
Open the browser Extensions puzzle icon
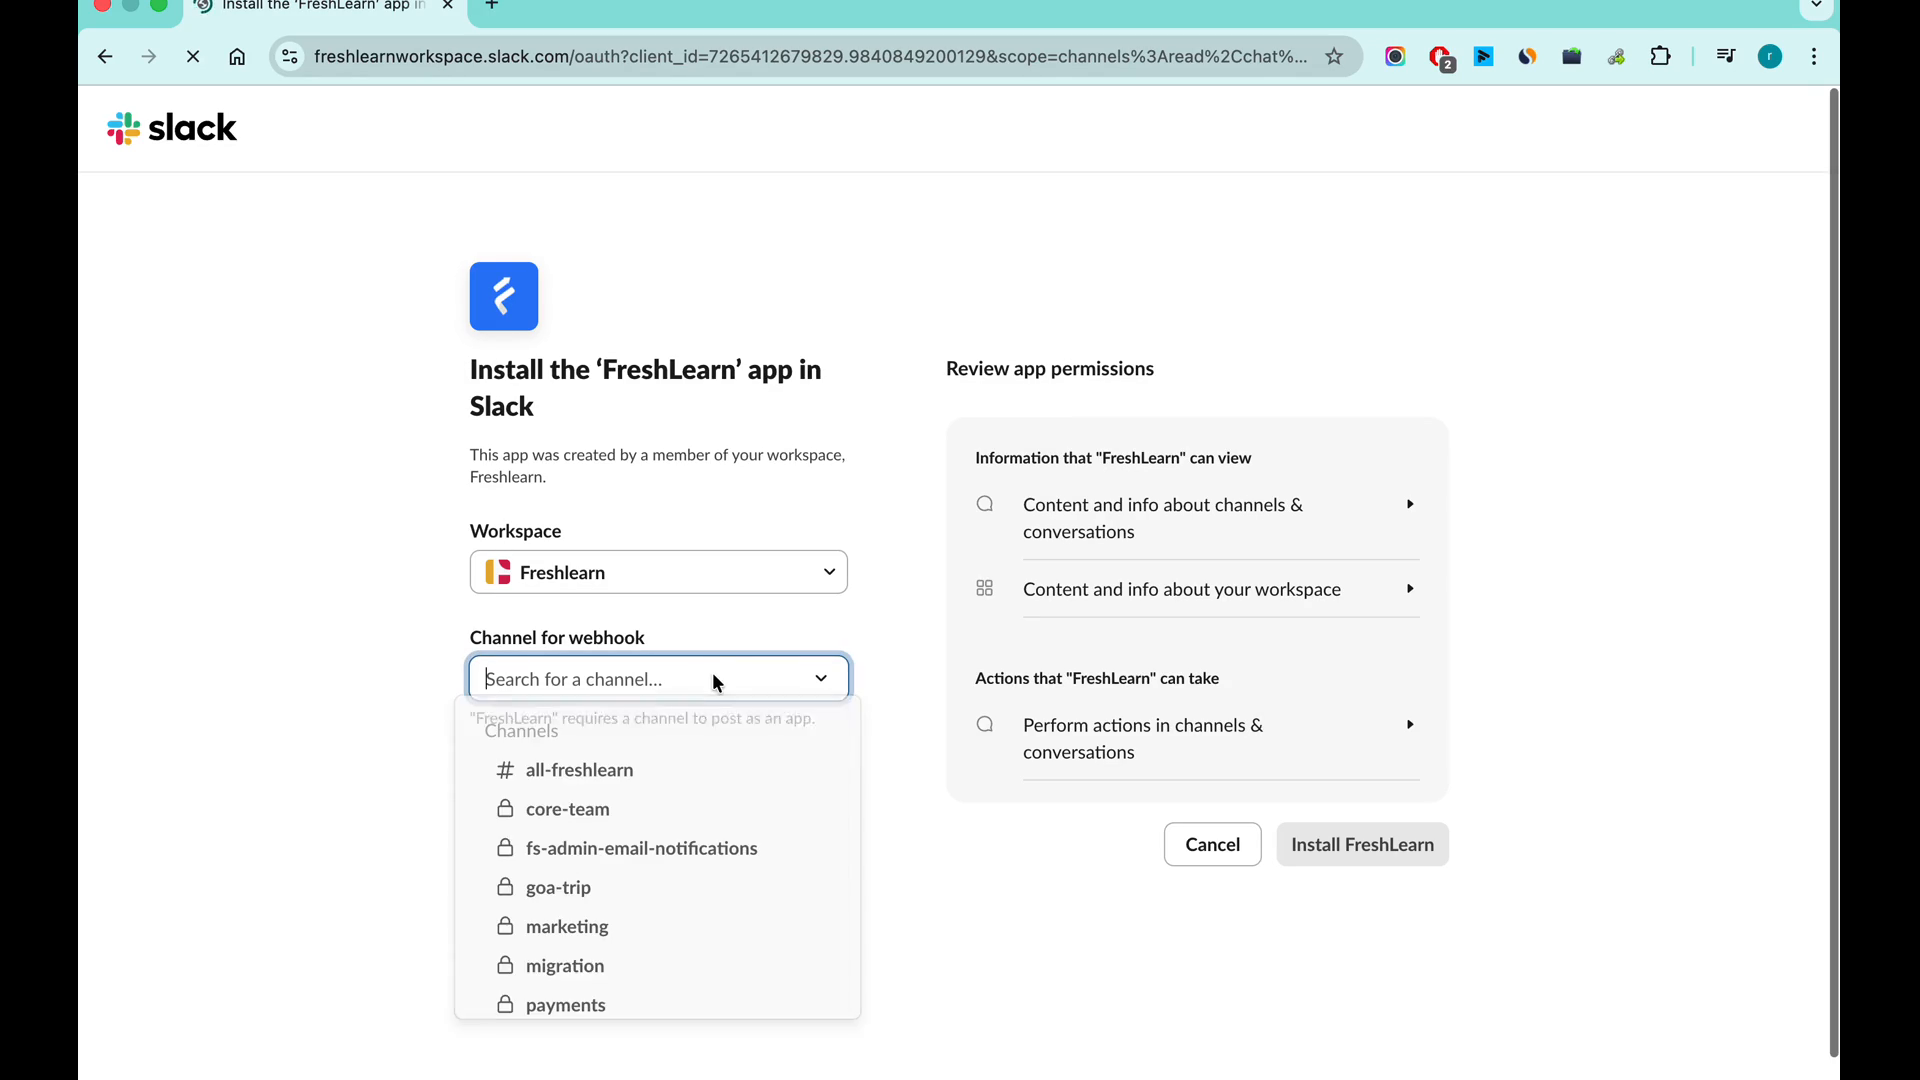(1660, 57)
